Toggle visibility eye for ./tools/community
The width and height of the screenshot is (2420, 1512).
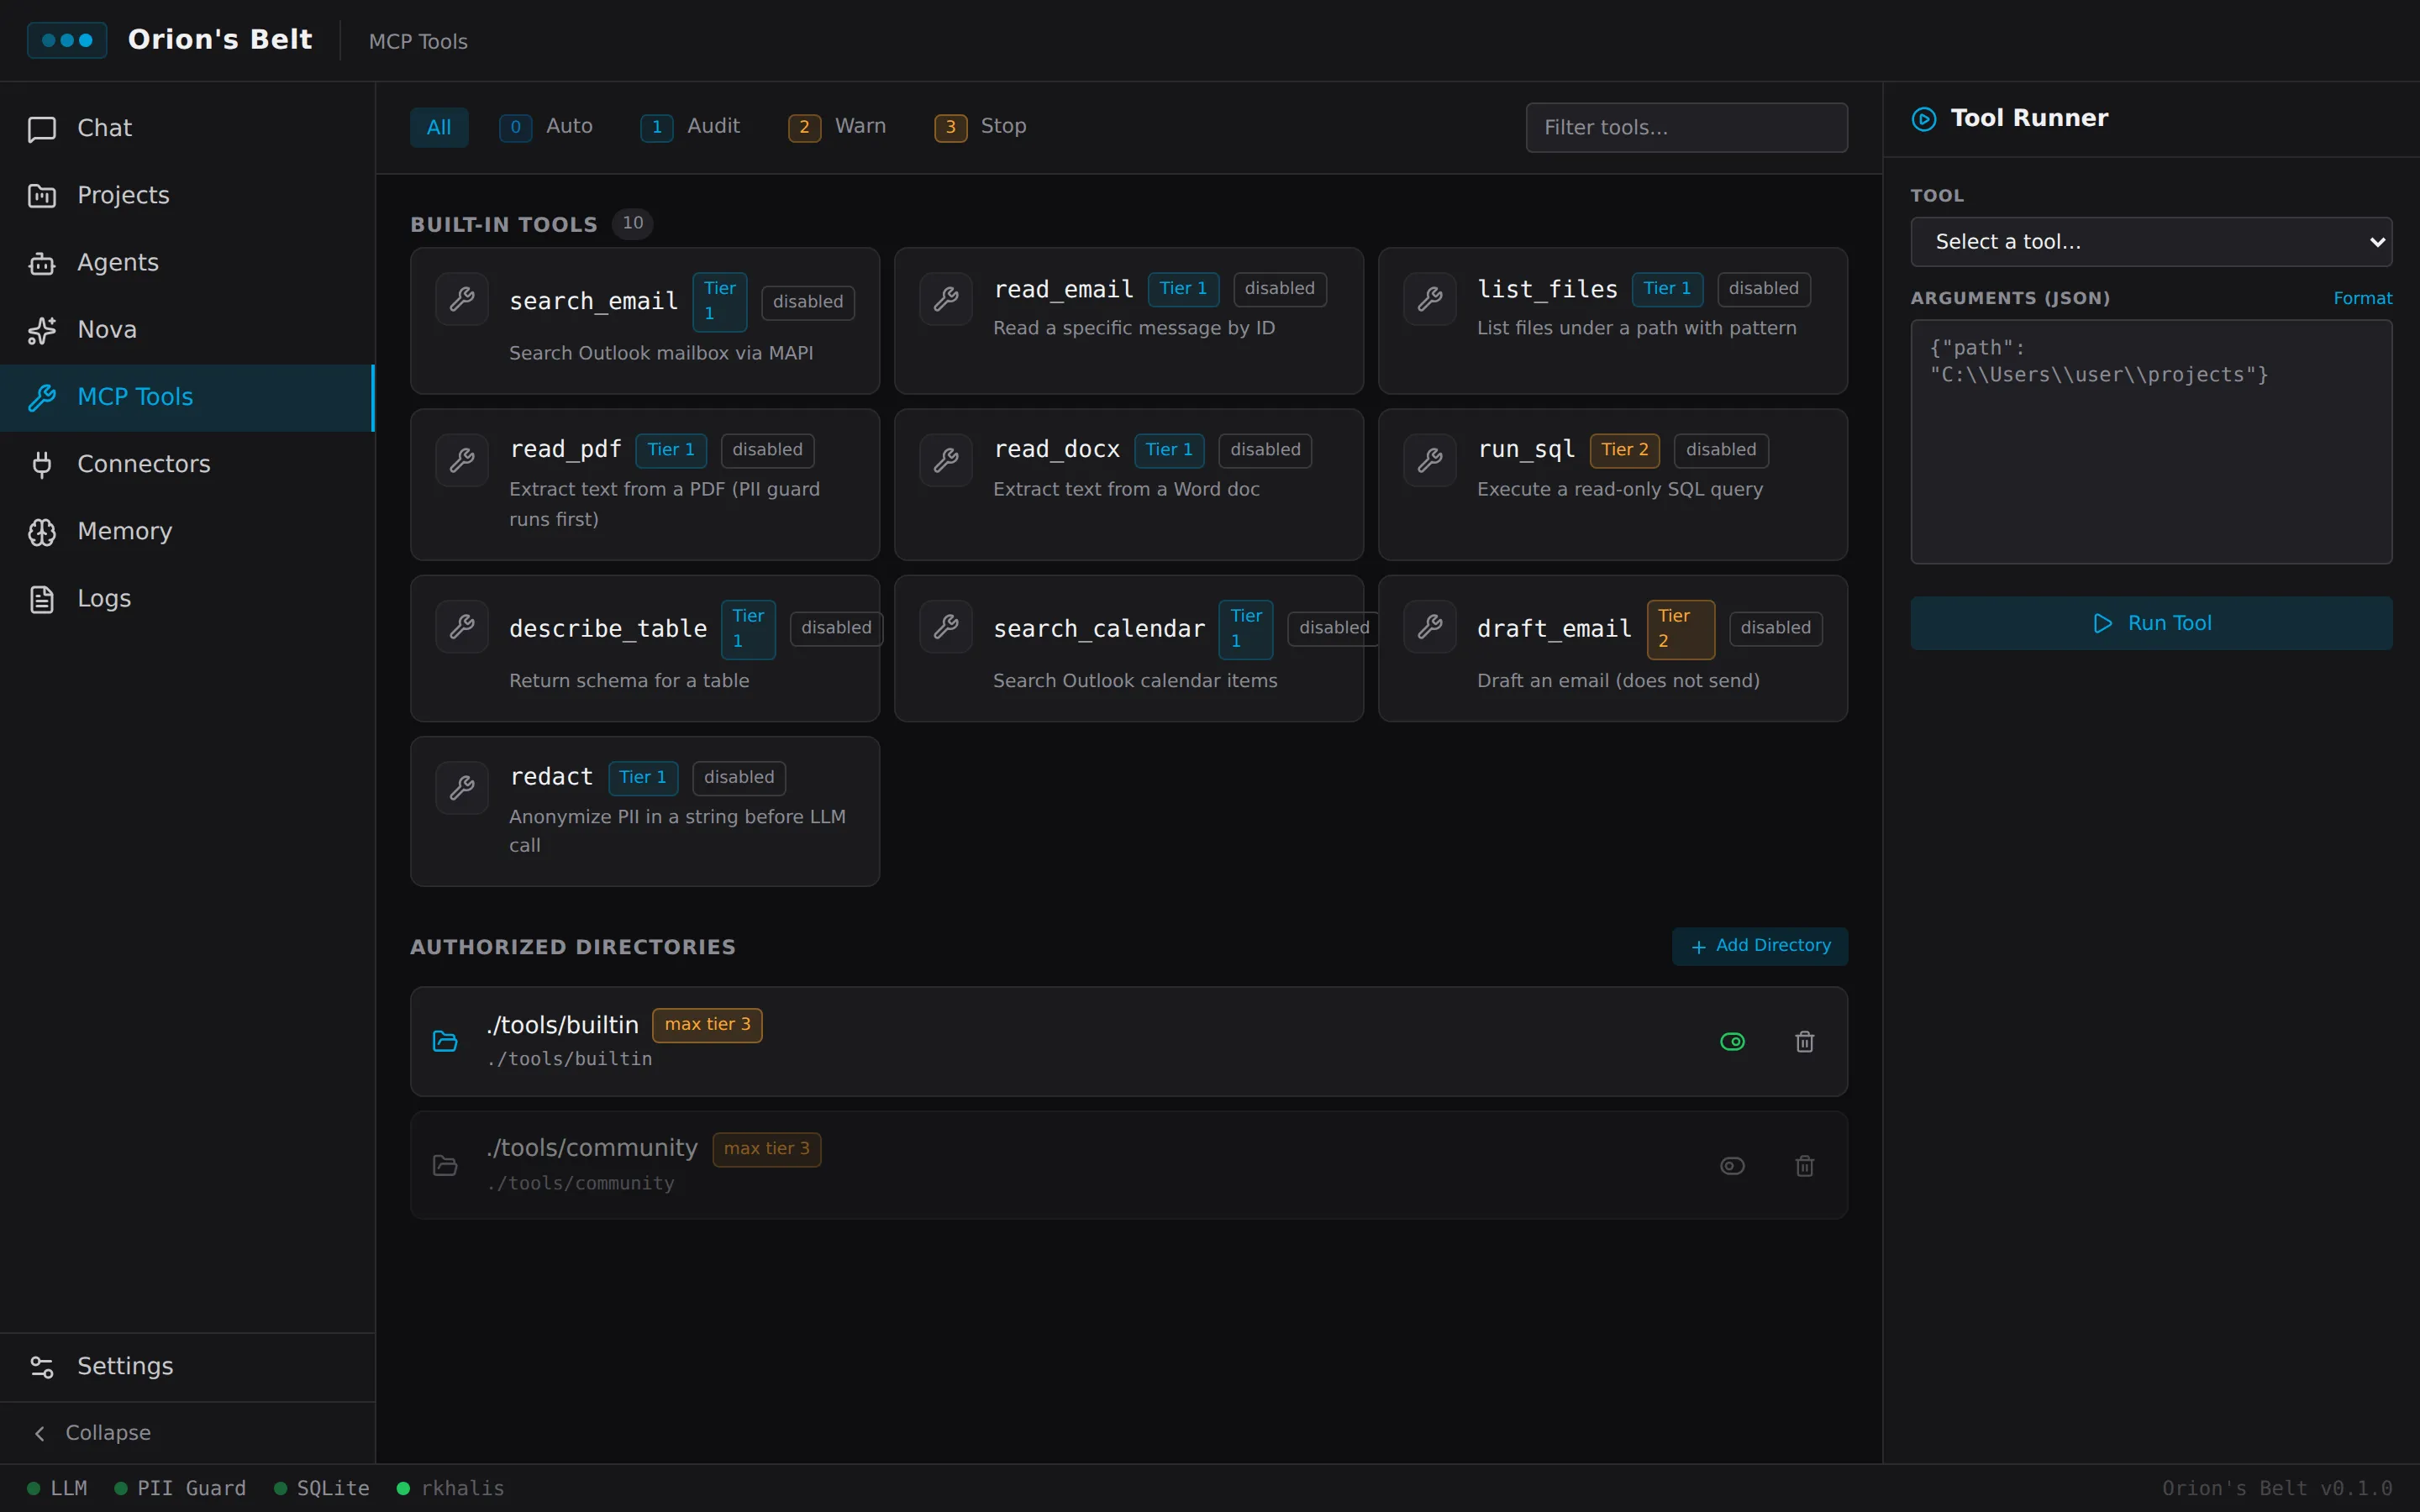point(1733,1166)
